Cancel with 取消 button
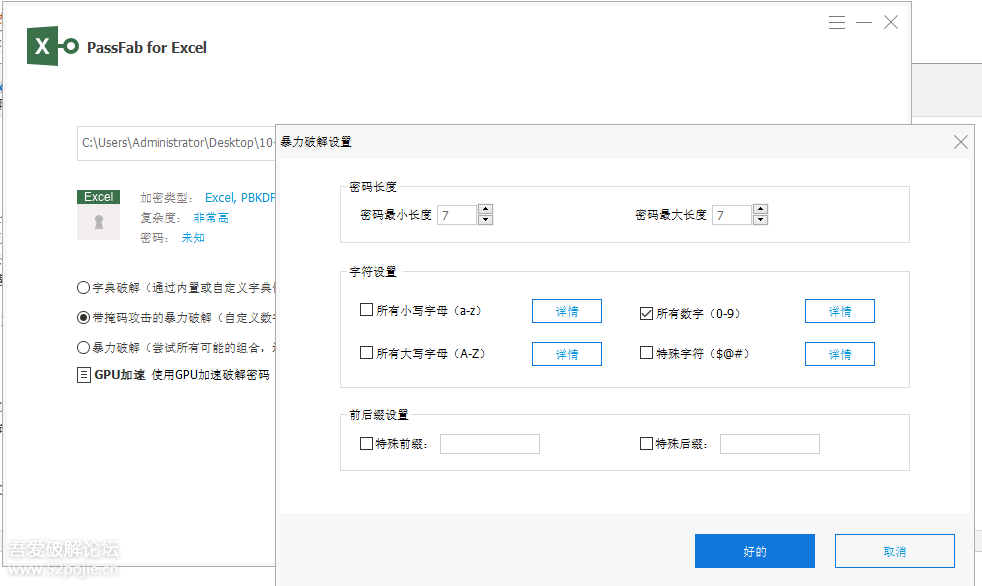Viewport: 982px width, 586px height. pyautogui.click(x=894, y=551)
